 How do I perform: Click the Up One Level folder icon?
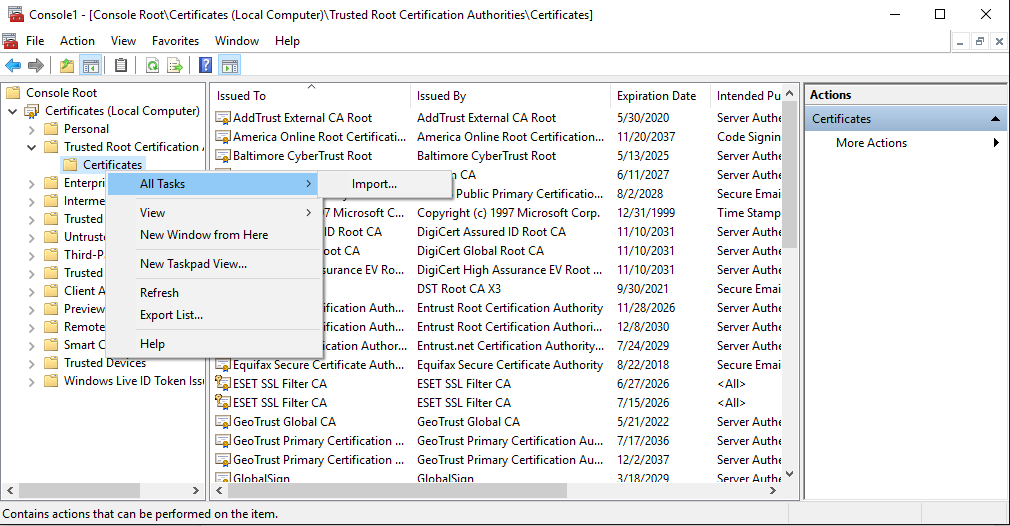click(x=67, y=66)
